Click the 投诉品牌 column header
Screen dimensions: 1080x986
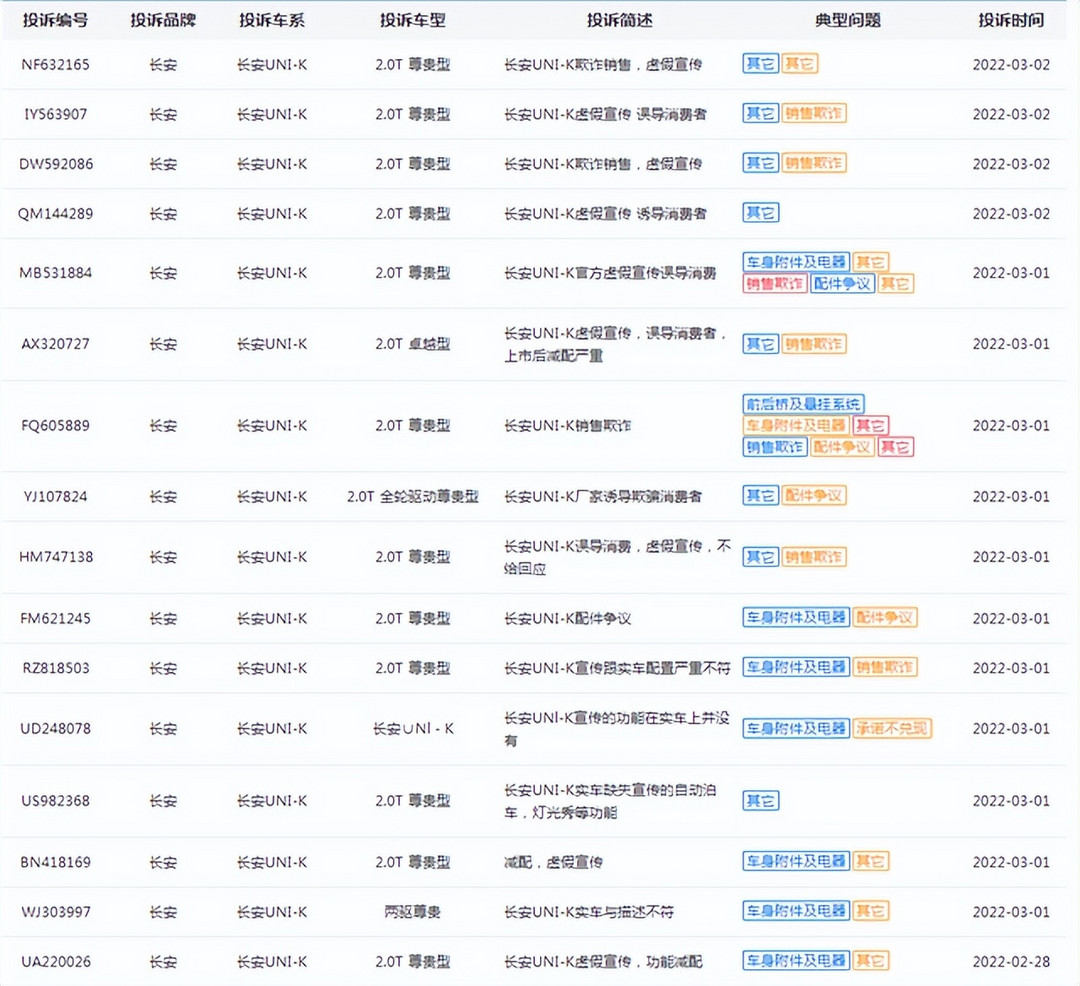click(163, 20)
